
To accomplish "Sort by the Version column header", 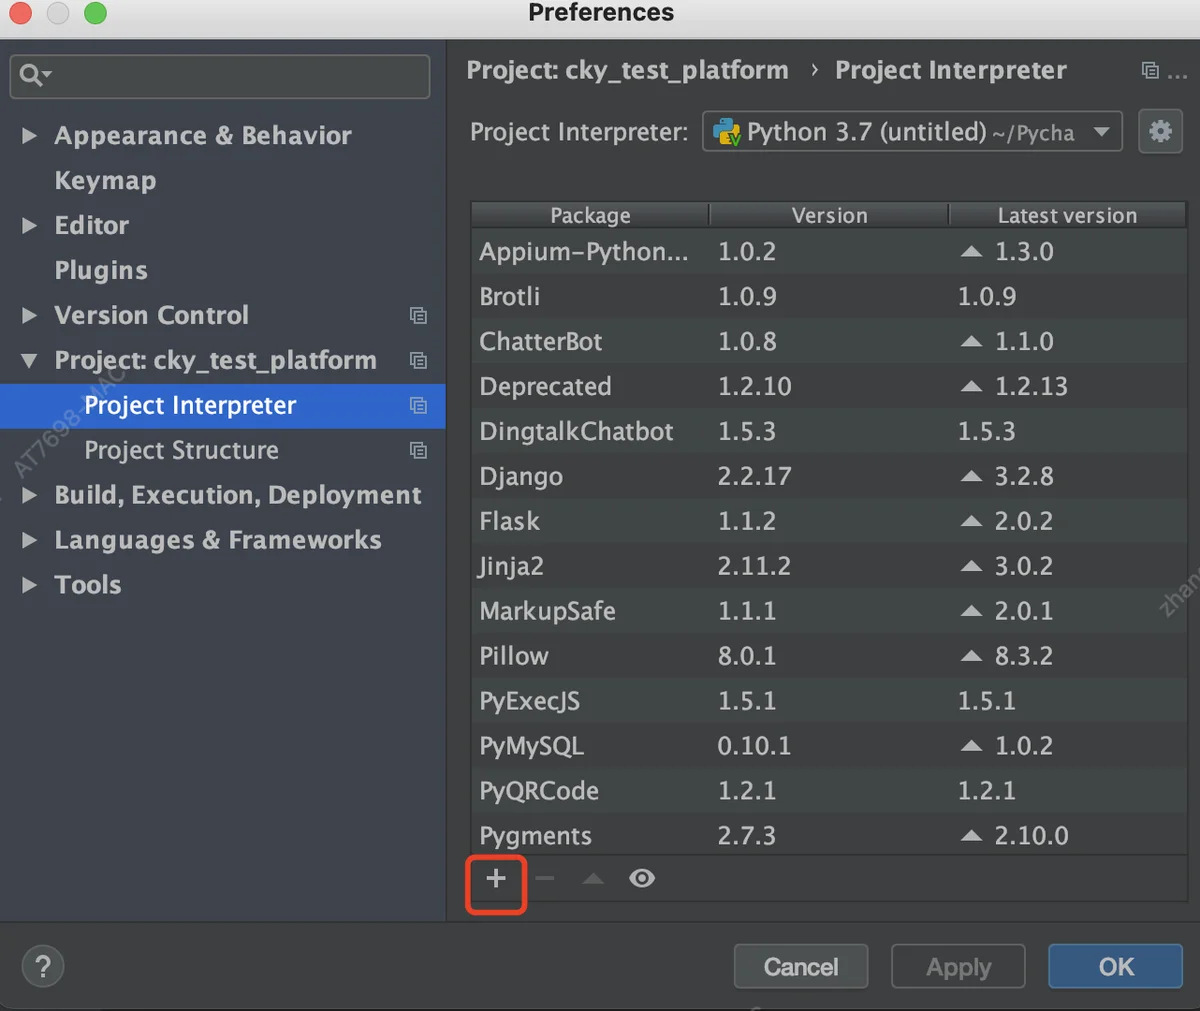I will tap(829, 216).
